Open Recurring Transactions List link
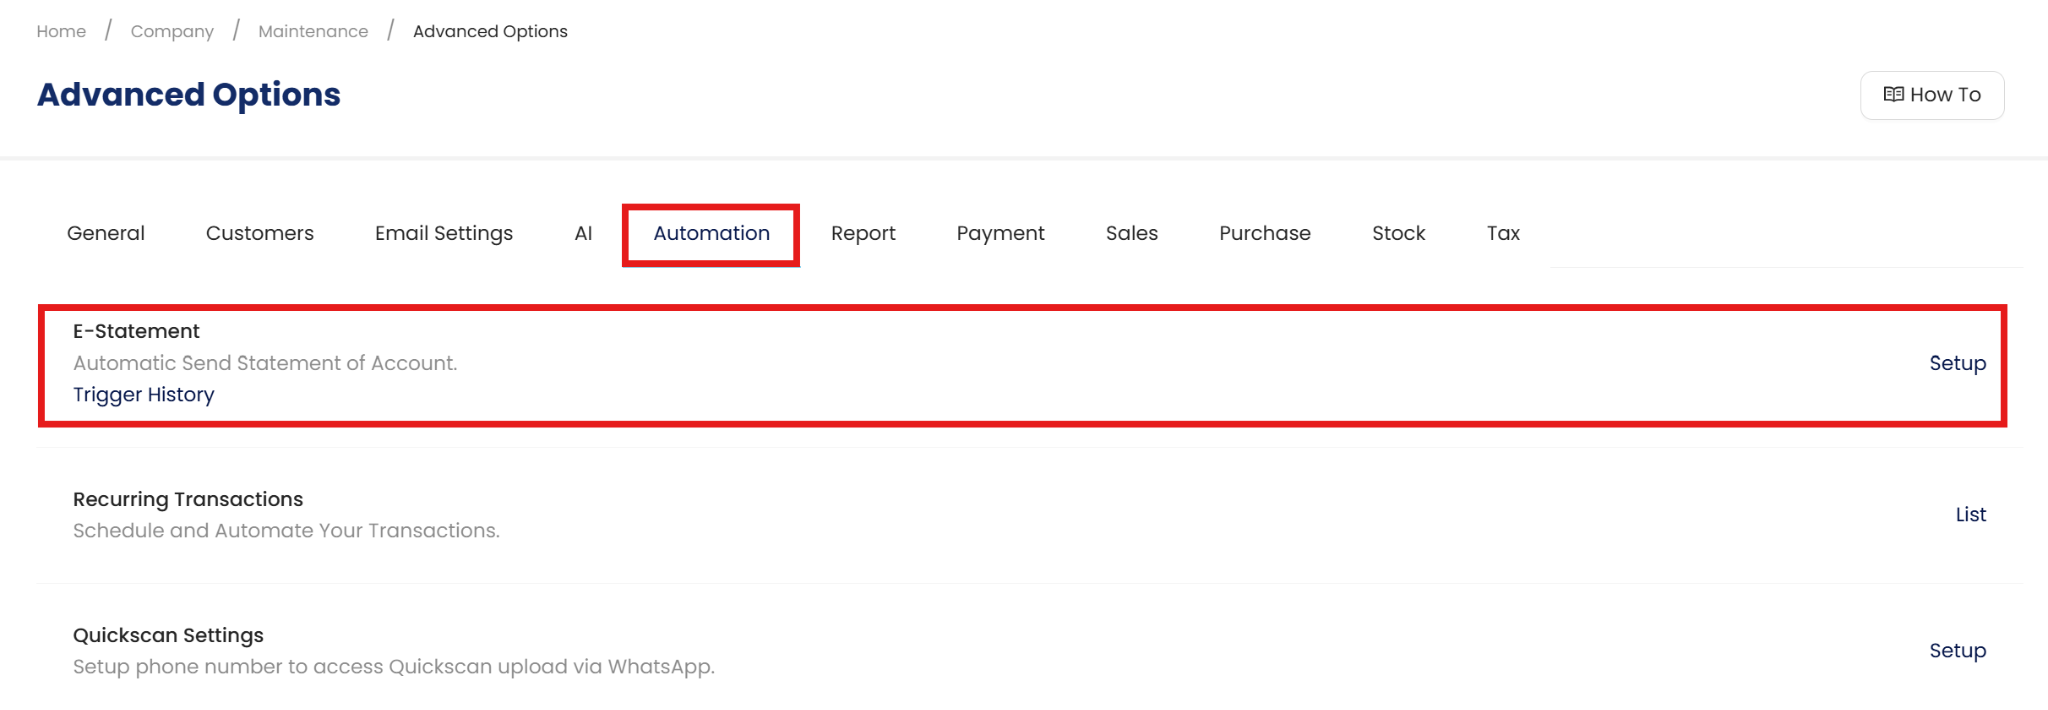Screen dimensions: 2048x710 (x=1970, y=514)
